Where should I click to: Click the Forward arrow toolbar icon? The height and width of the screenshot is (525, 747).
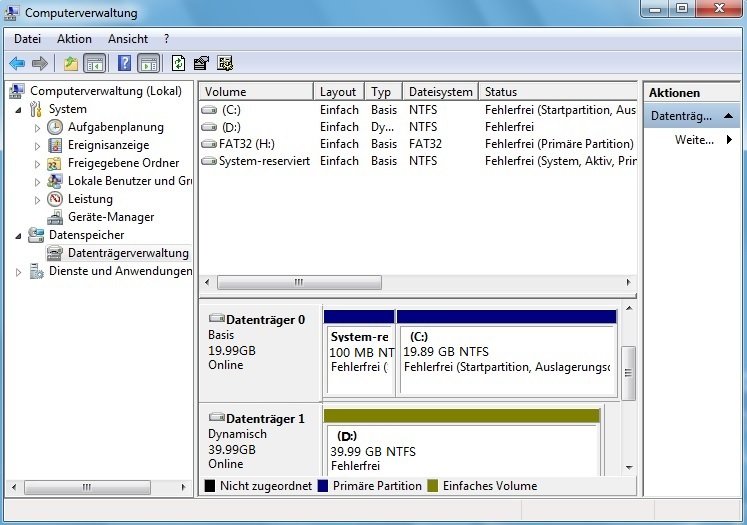click(x=40, y=63)
